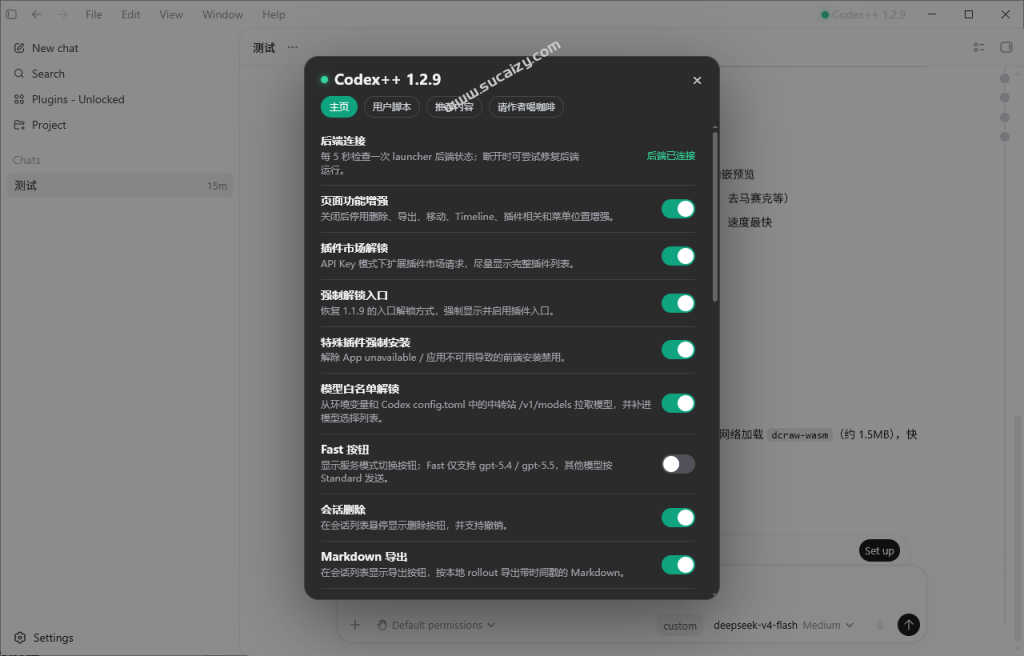Toggle 模型白名单解锁 switch
This screenshot has height=656, width=1024.
pyautogui.click(x=677, y=403)
